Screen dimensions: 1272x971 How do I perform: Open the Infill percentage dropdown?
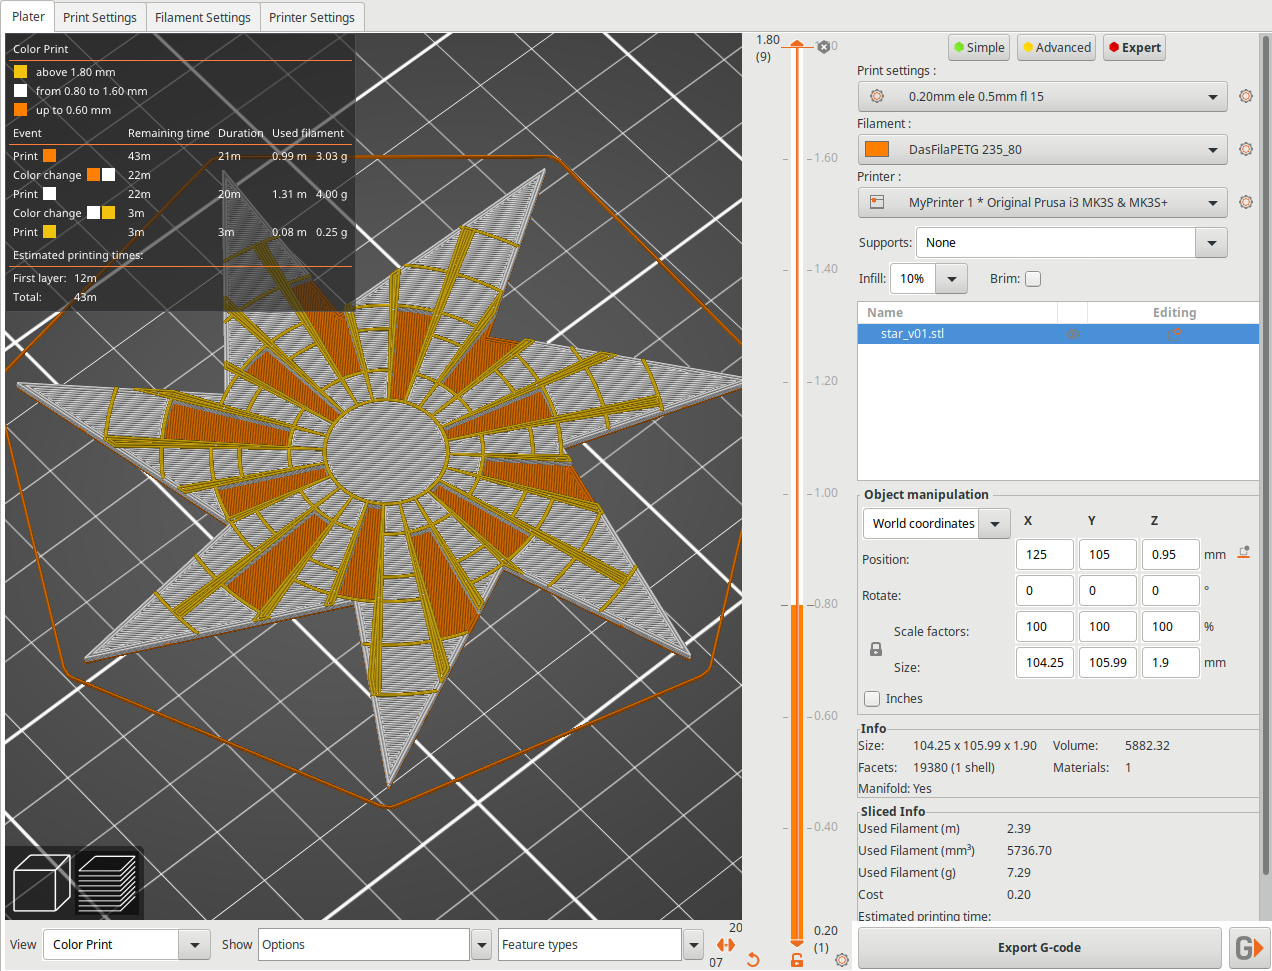951,279
